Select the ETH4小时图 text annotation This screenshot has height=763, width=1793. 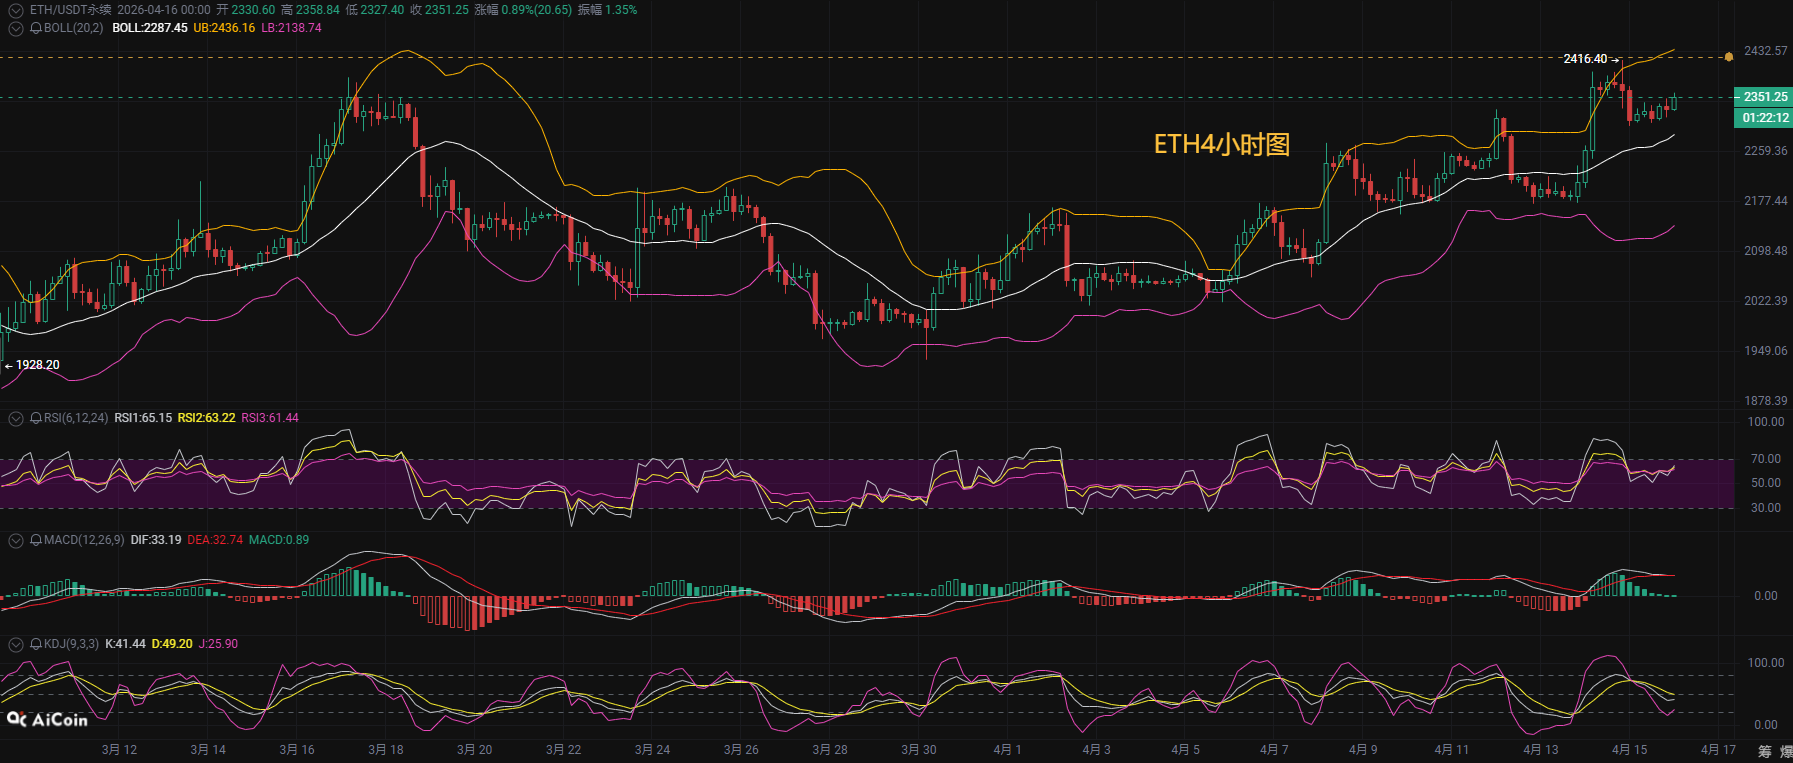click(x=1221, y=145)
